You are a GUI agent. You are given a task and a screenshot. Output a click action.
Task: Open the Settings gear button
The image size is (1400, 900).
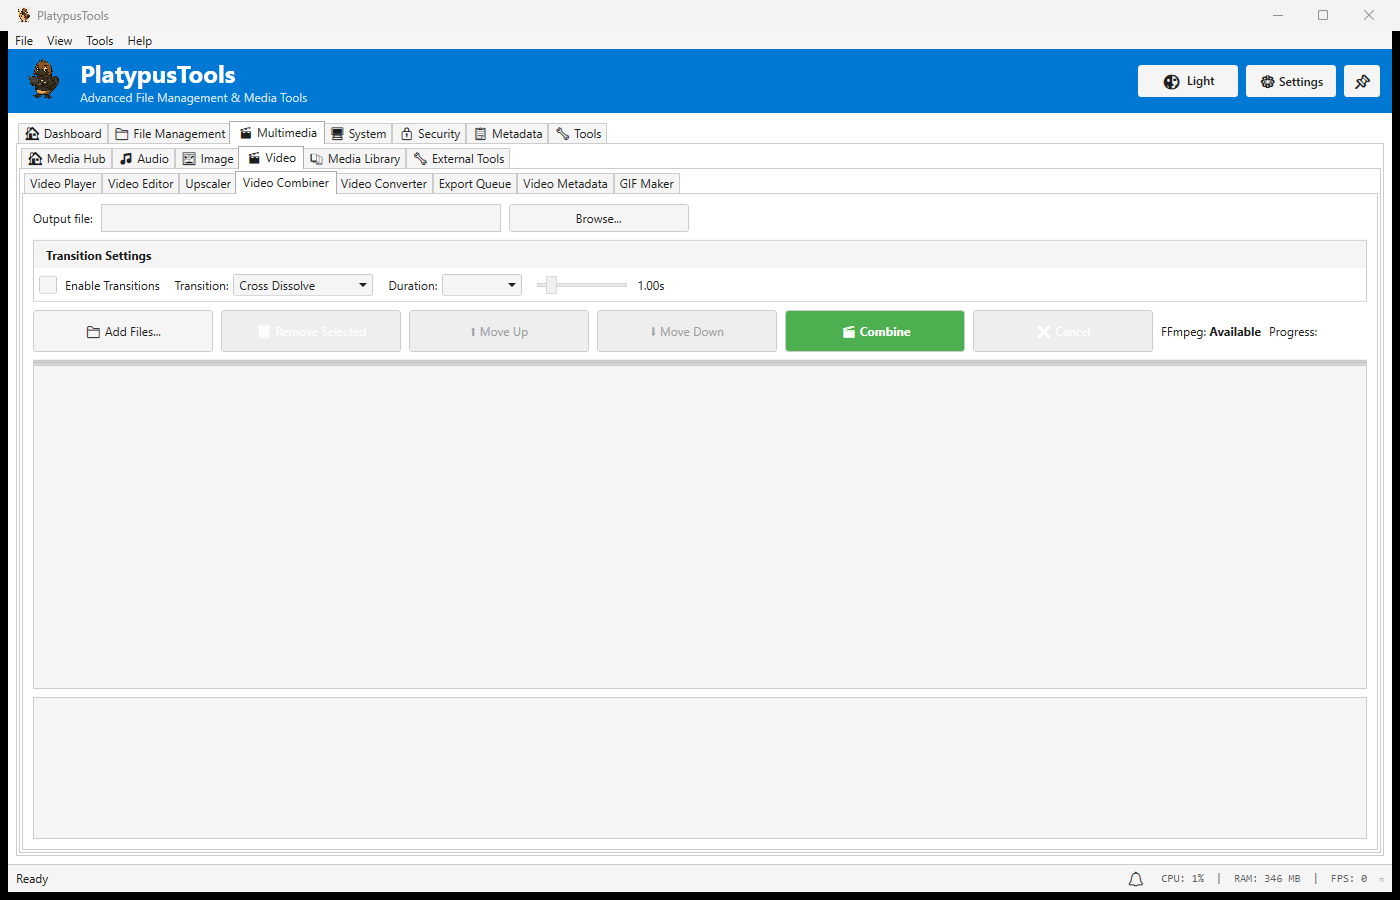[x=1290, y=82]
